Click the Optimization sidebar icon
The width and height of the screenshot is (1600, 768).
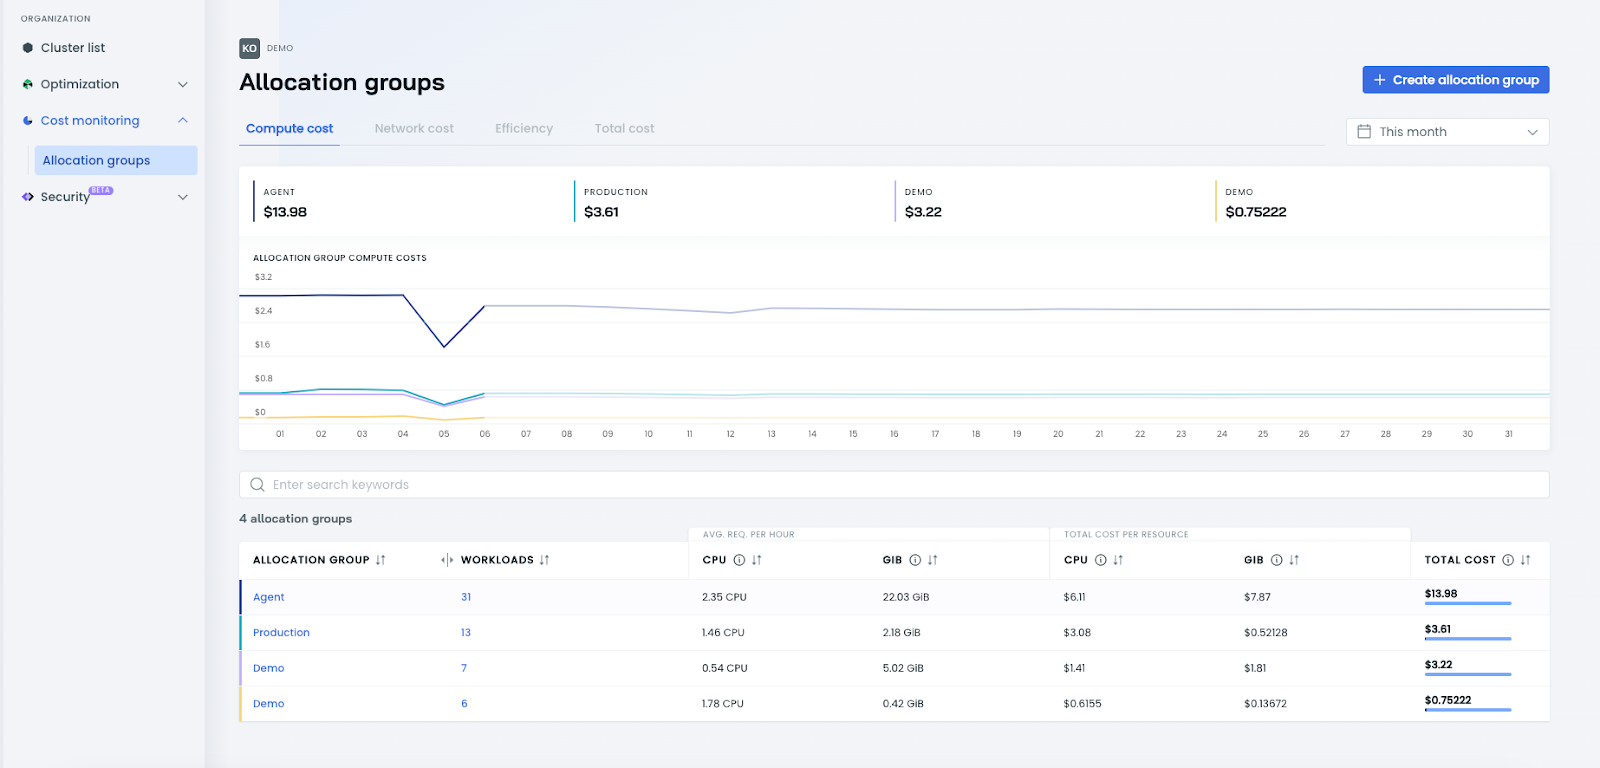coord(28,84)
